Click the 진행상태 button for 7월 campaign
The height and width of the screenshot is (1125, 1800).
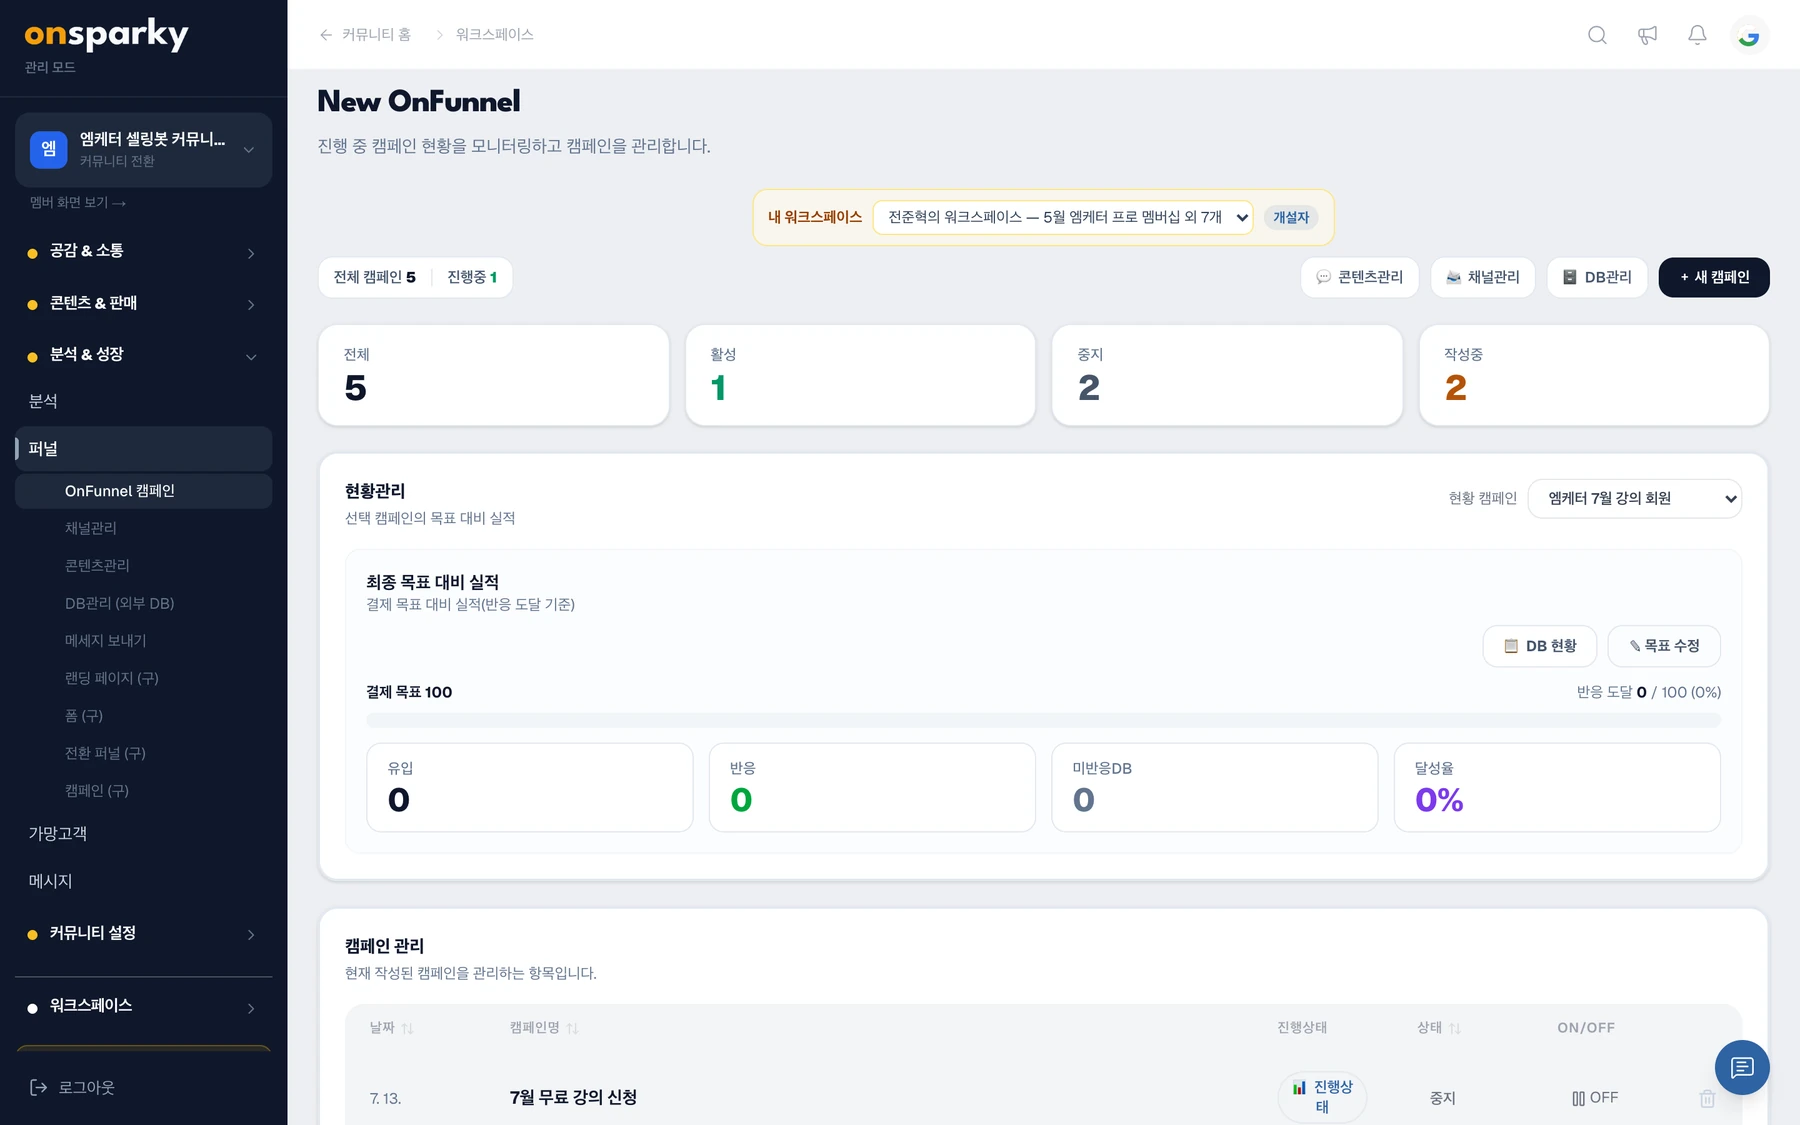(1322, 1097)
